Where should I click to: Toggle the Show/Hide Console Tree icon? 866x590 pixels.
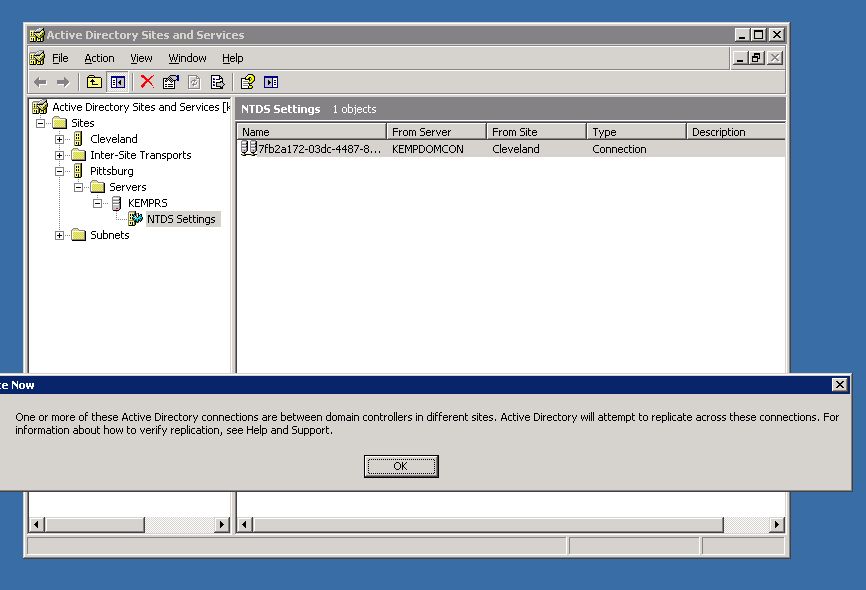pyautogui.click(x=117, y=82)
